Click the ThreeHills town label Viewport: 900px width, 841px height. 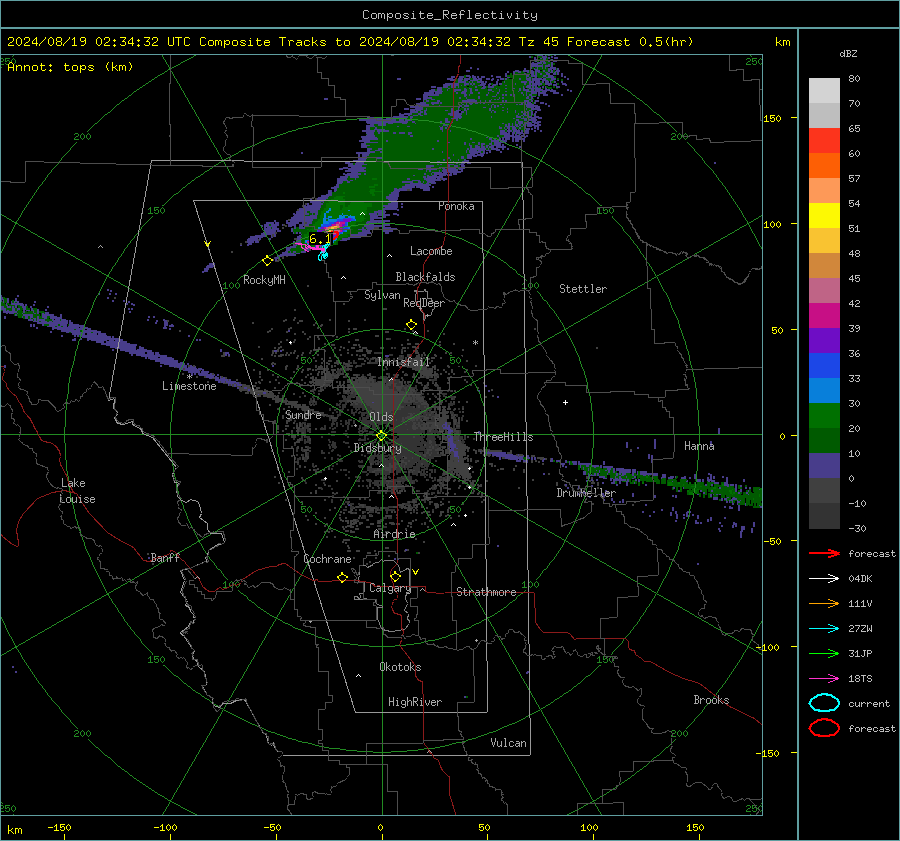(x=503, y=437)
